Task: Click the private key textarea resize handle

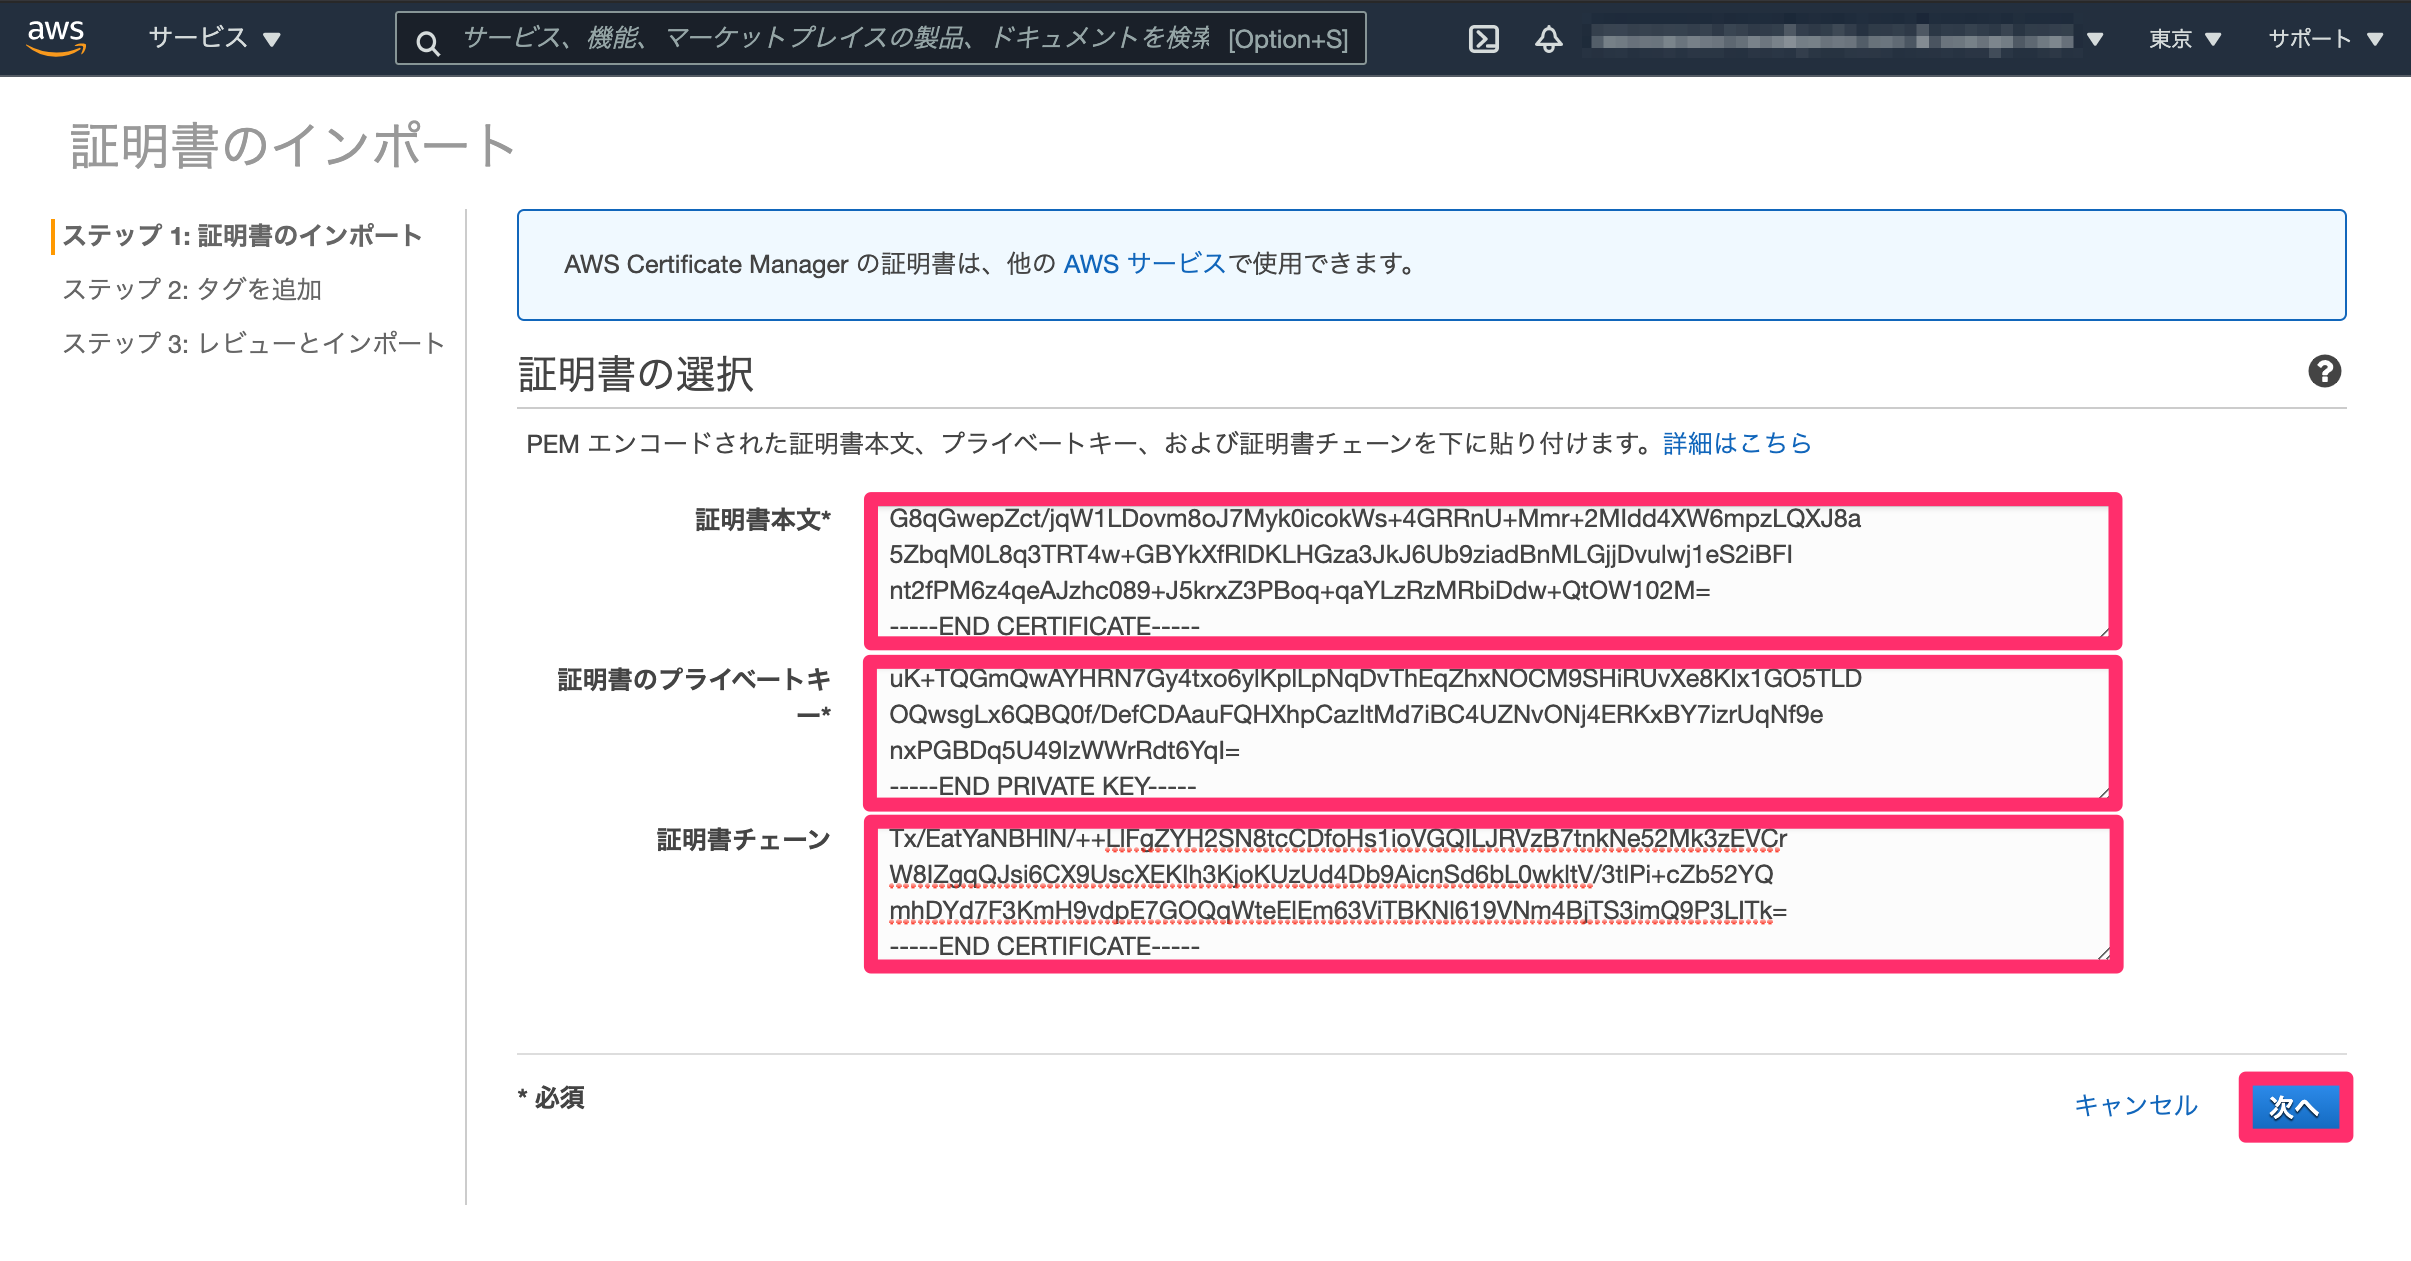Action: pyautogui.click(x=2103, y=792)
